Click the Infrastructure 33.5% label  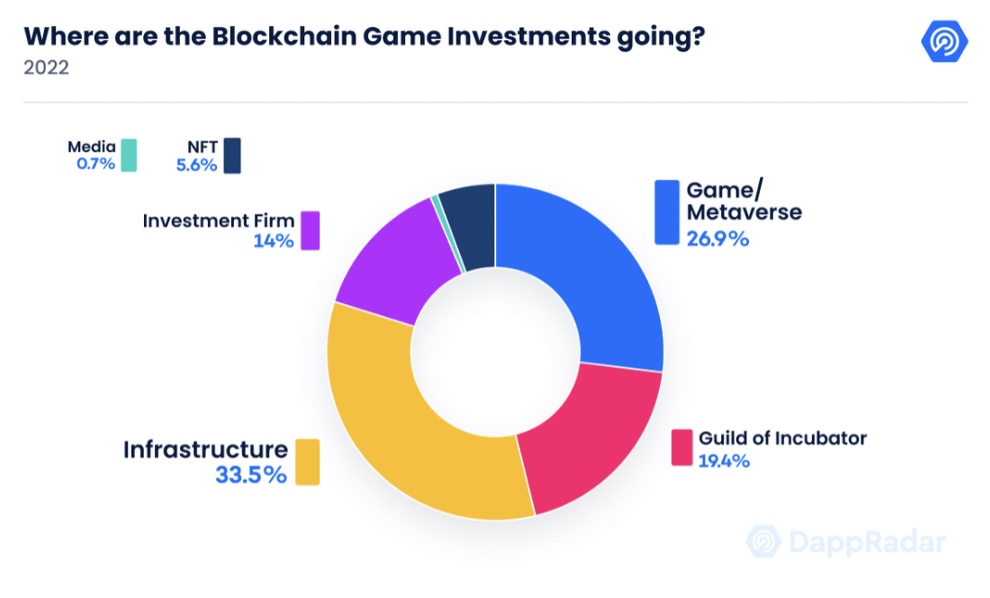tap(206, 462)
